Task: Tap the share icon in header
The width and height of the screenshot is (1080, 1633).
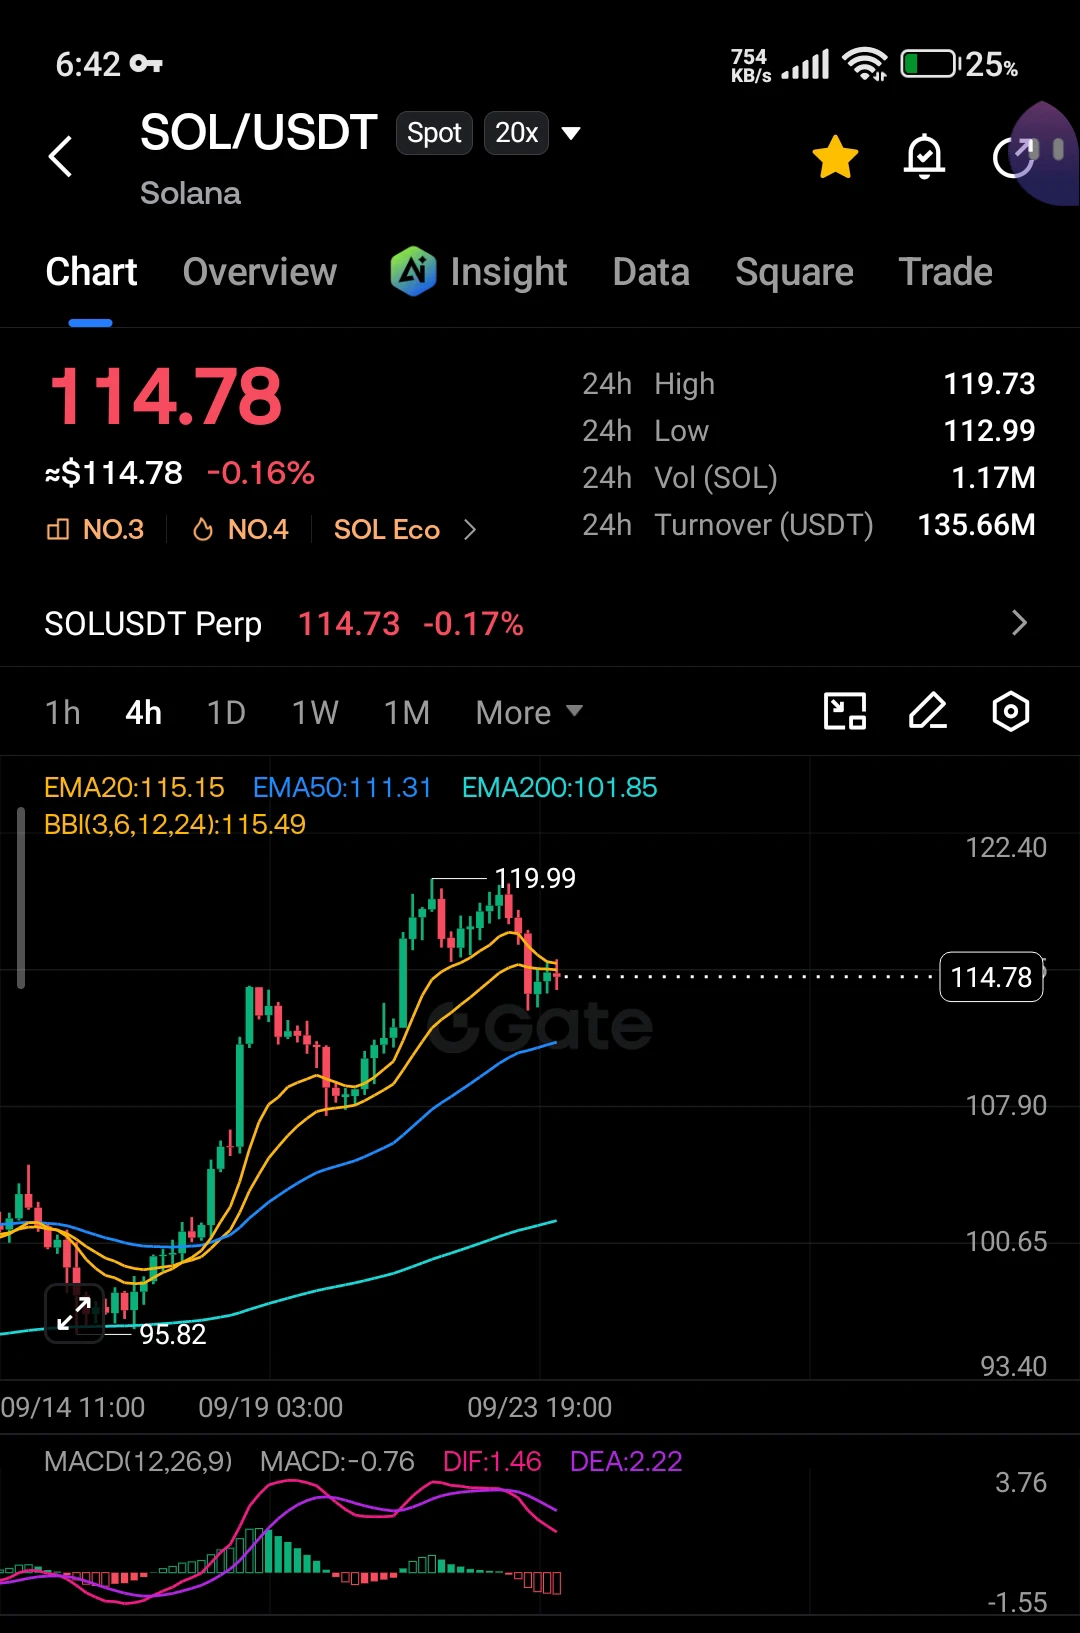Action: [1012, 157]
